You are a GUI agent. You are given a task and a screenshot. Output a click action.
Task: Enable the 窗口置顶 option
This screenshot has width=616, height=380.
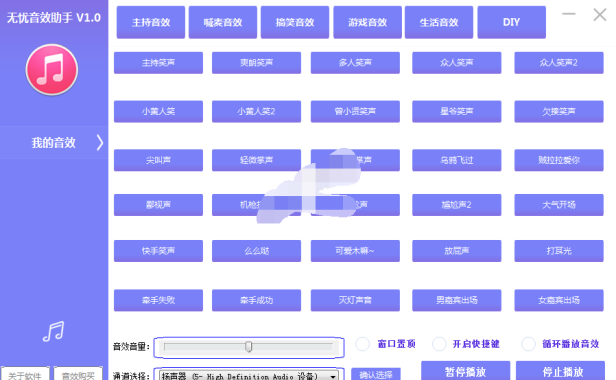[362, 344]
